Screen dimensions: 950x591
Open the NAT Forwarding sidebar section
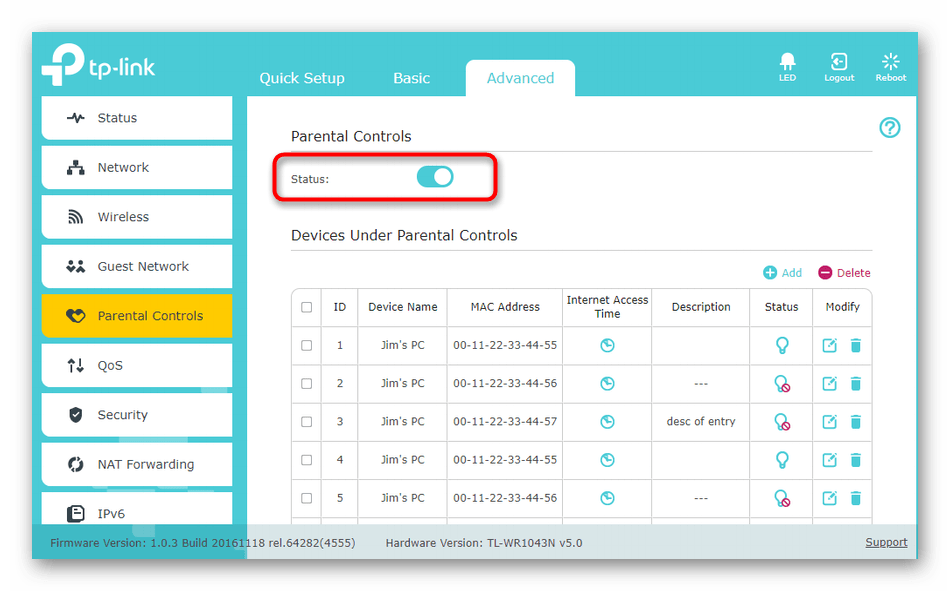tap(136, 464)
